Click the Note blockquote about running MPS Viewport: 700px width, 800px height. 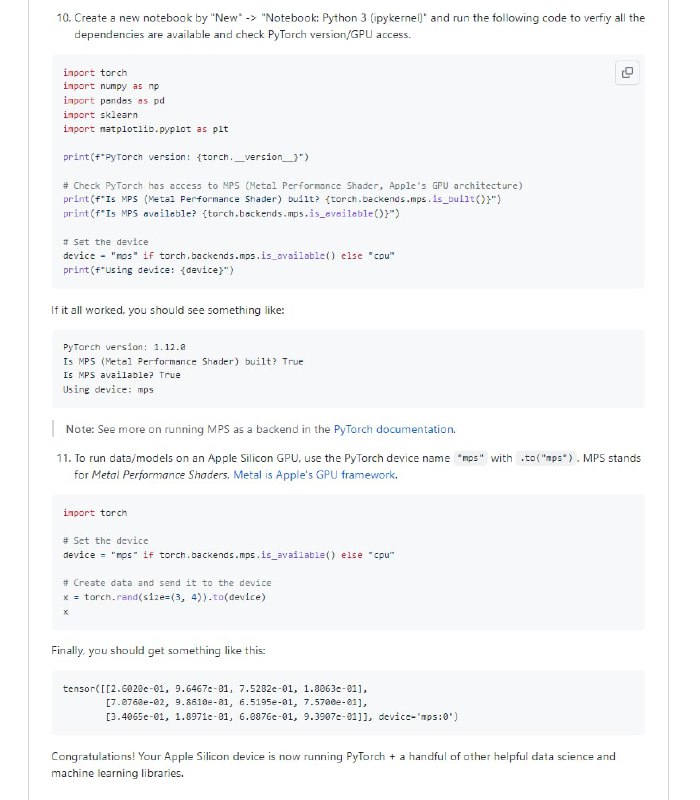(260, 429)
